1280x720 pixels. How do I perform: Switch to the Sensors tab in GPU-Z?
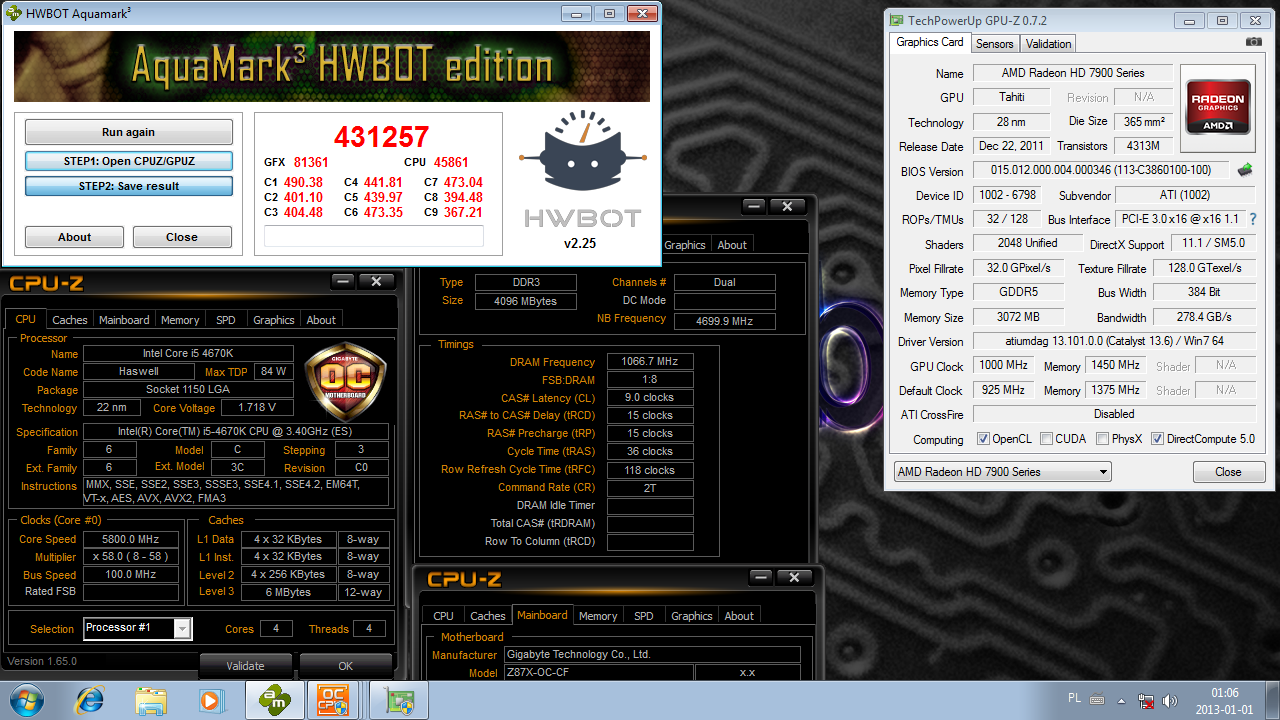[x=994, y=43]
